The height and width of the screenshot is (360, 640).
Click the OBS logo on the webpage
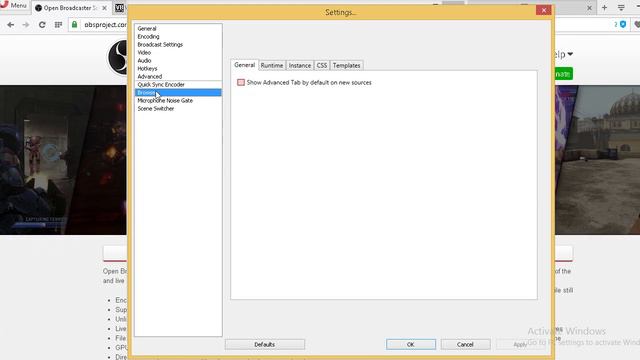[x=118, y=58]
